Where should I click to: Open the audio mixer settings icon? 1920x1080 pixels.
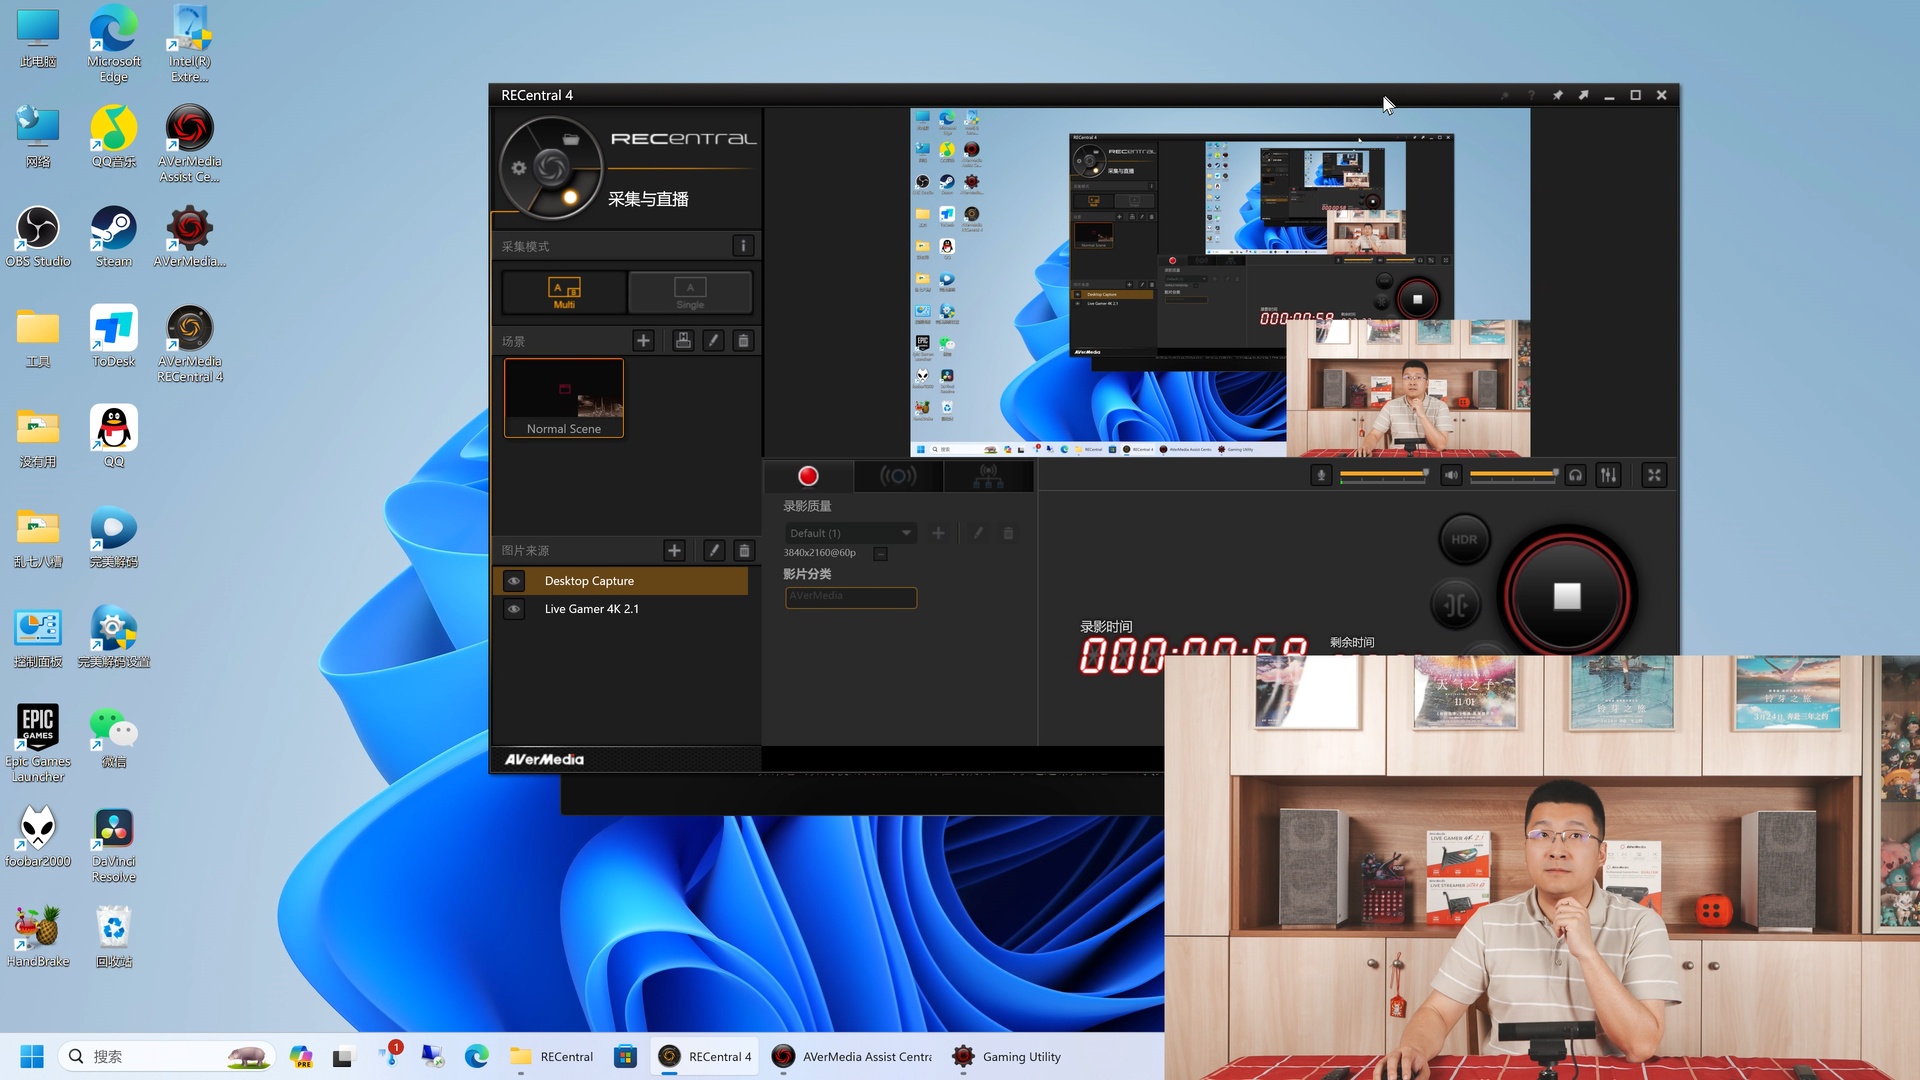(1608, 476)
